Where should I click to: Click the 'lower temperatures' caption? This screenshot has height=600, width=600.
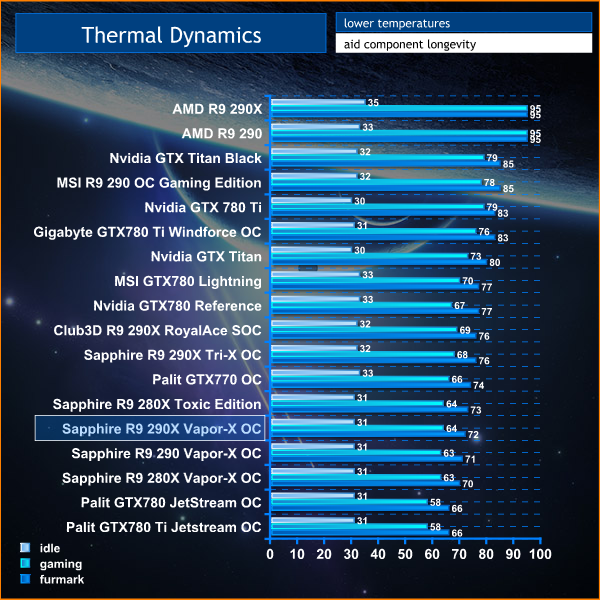coord(397,23)
